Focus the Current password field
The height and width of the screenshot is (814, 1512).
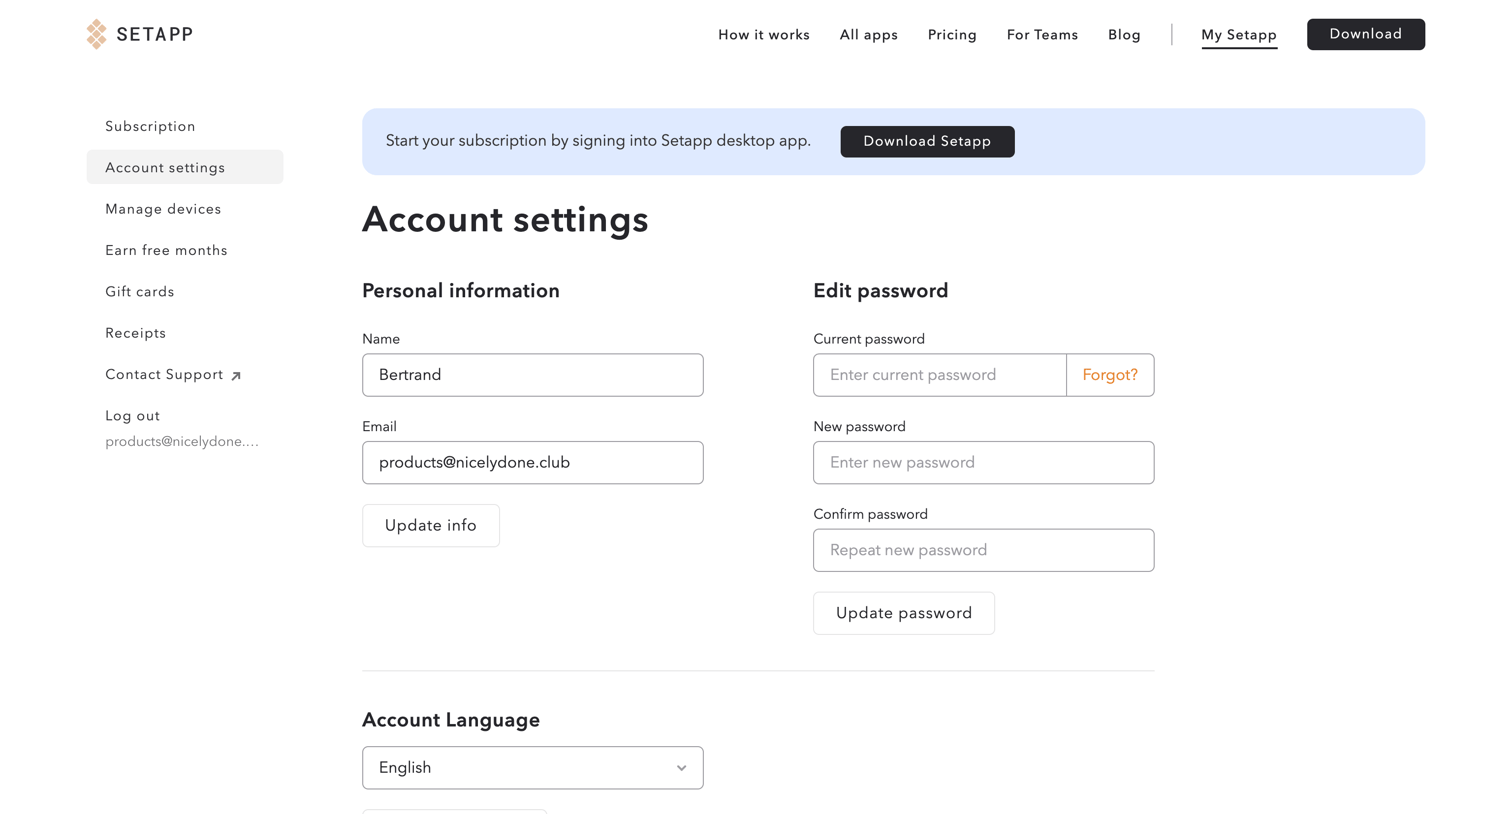coord(939,375)
